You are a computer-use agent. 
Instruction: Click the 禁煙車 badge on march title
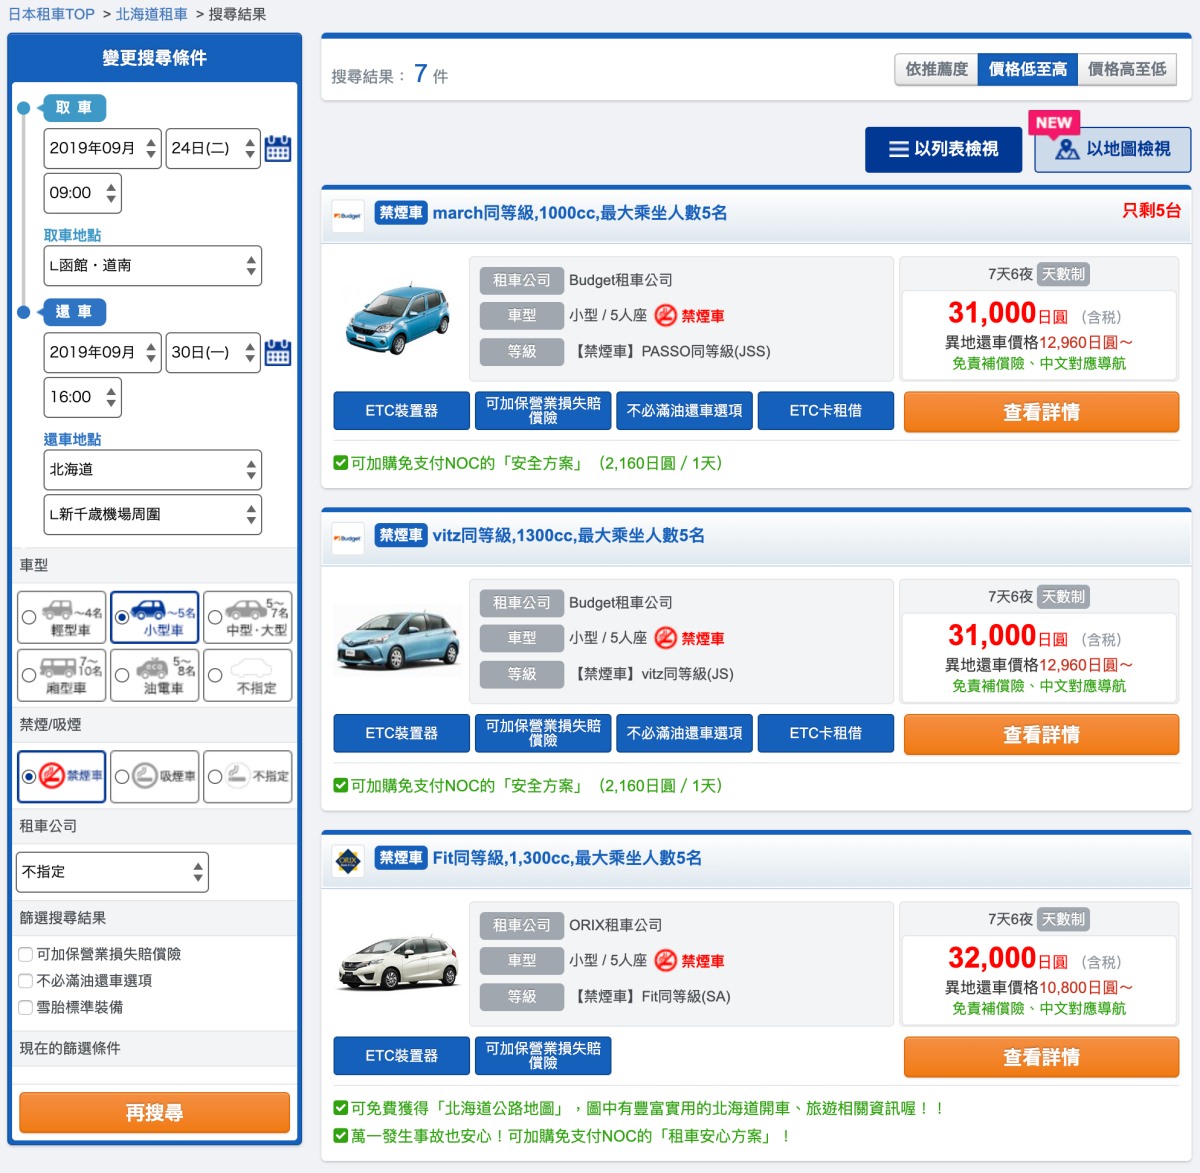tap(401, 212)
